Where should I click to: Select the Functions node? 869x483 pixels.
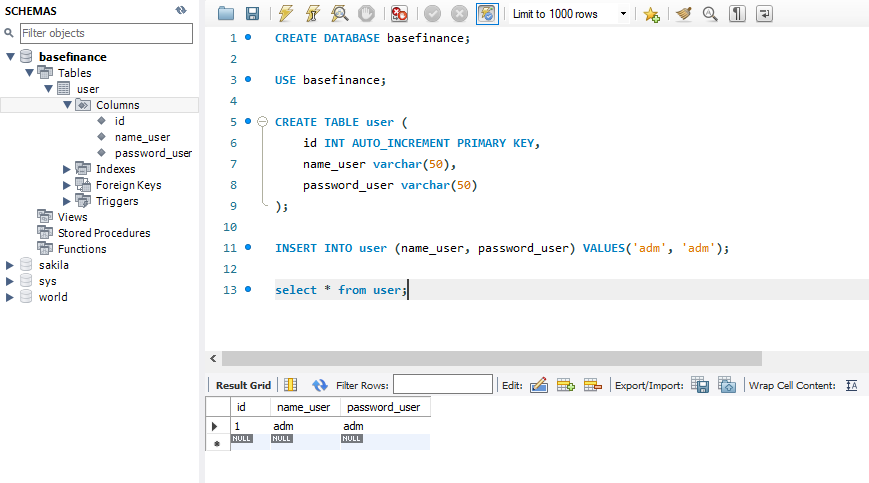82,249
